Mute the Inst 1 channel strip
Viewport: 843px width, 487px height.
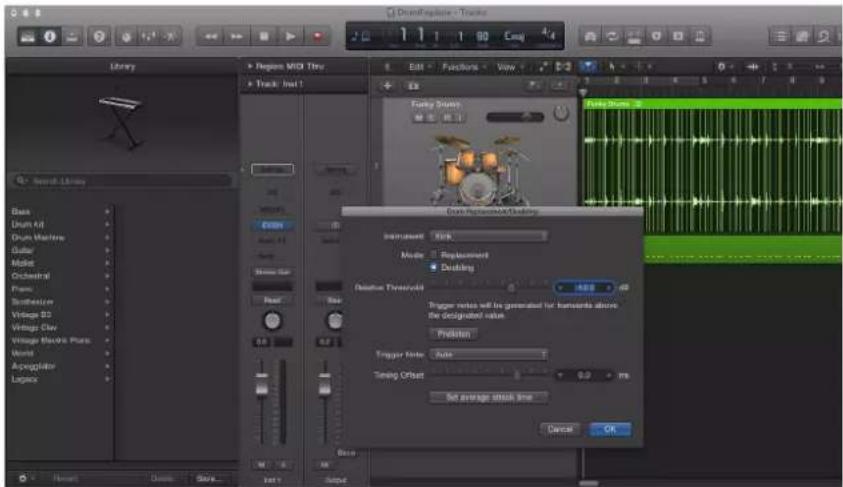tap(262, 464)
